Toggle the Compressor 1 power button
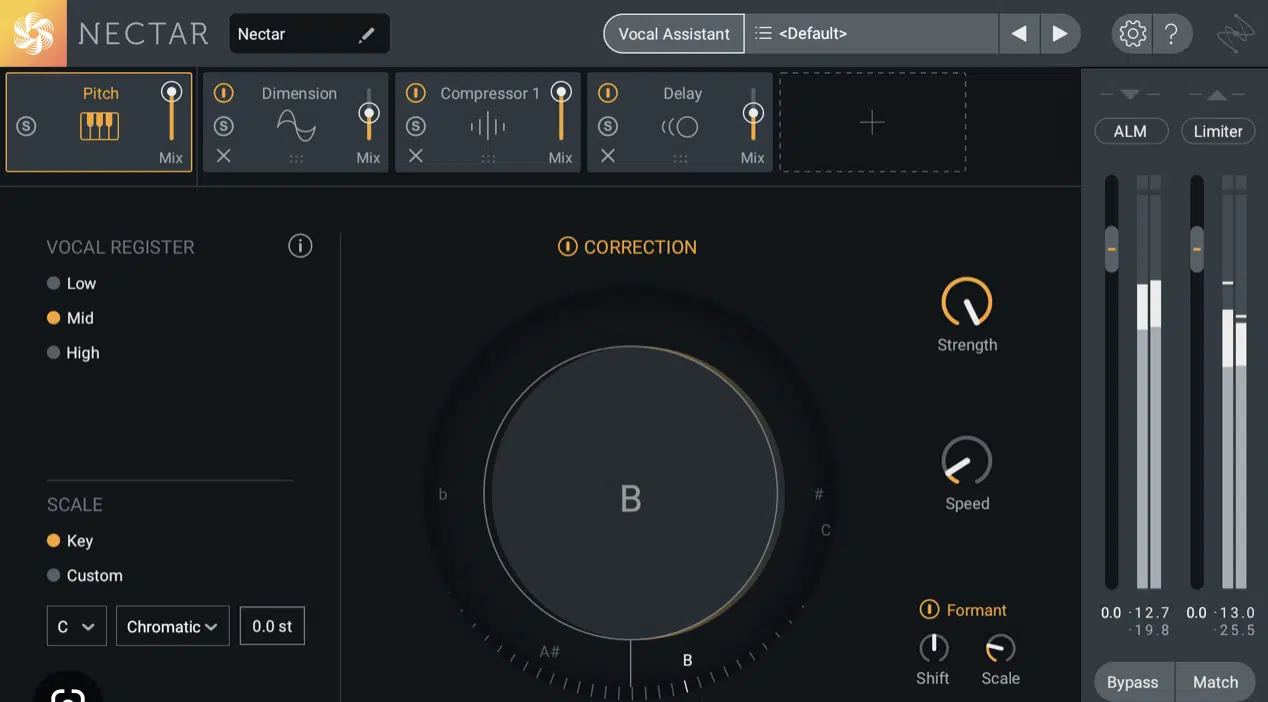 (x=416, y=93)
